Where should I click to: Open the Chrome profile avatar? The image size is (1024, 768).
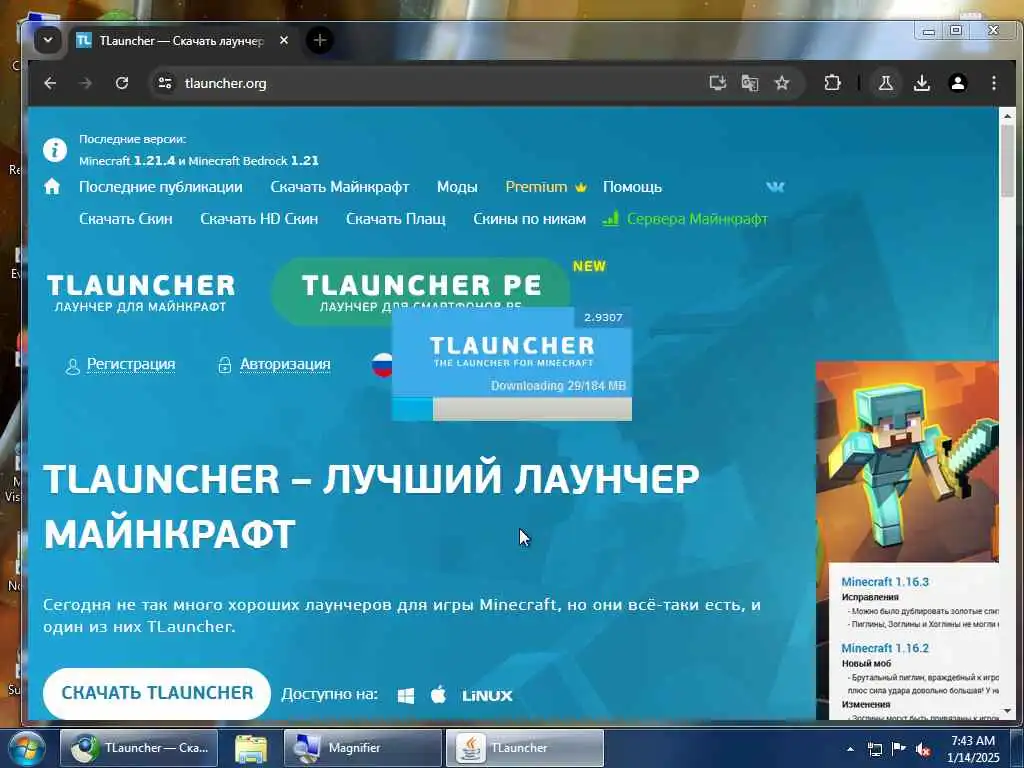pos(957,83)
